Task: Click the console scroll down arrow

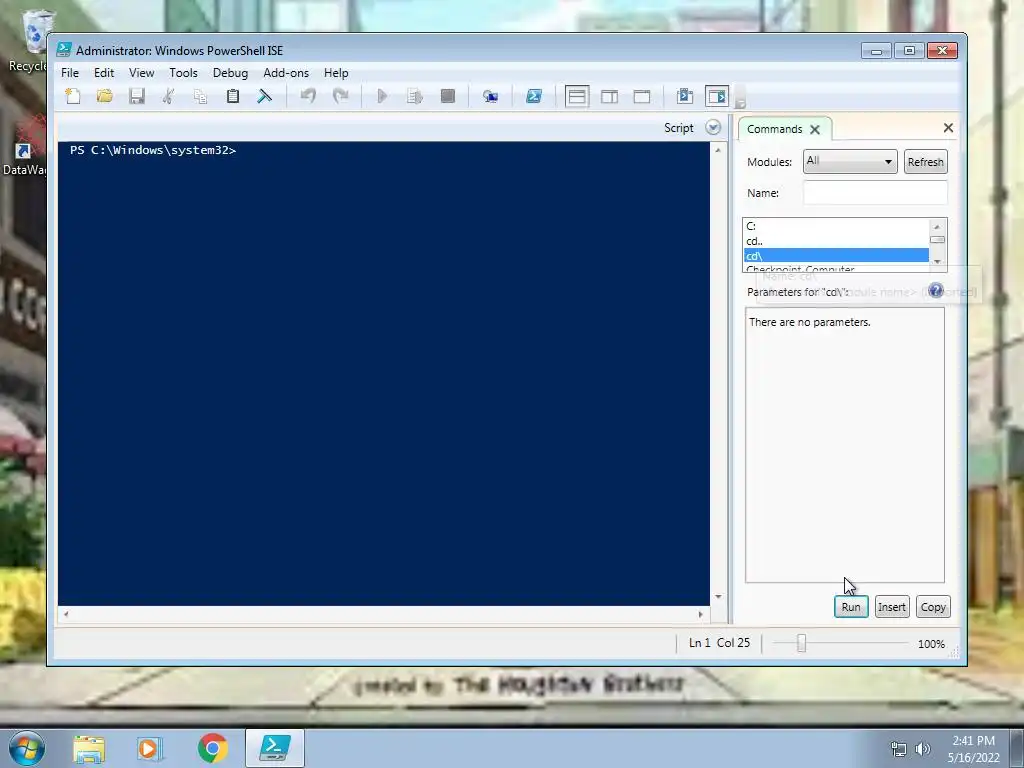Action: (x=718, y=596)
